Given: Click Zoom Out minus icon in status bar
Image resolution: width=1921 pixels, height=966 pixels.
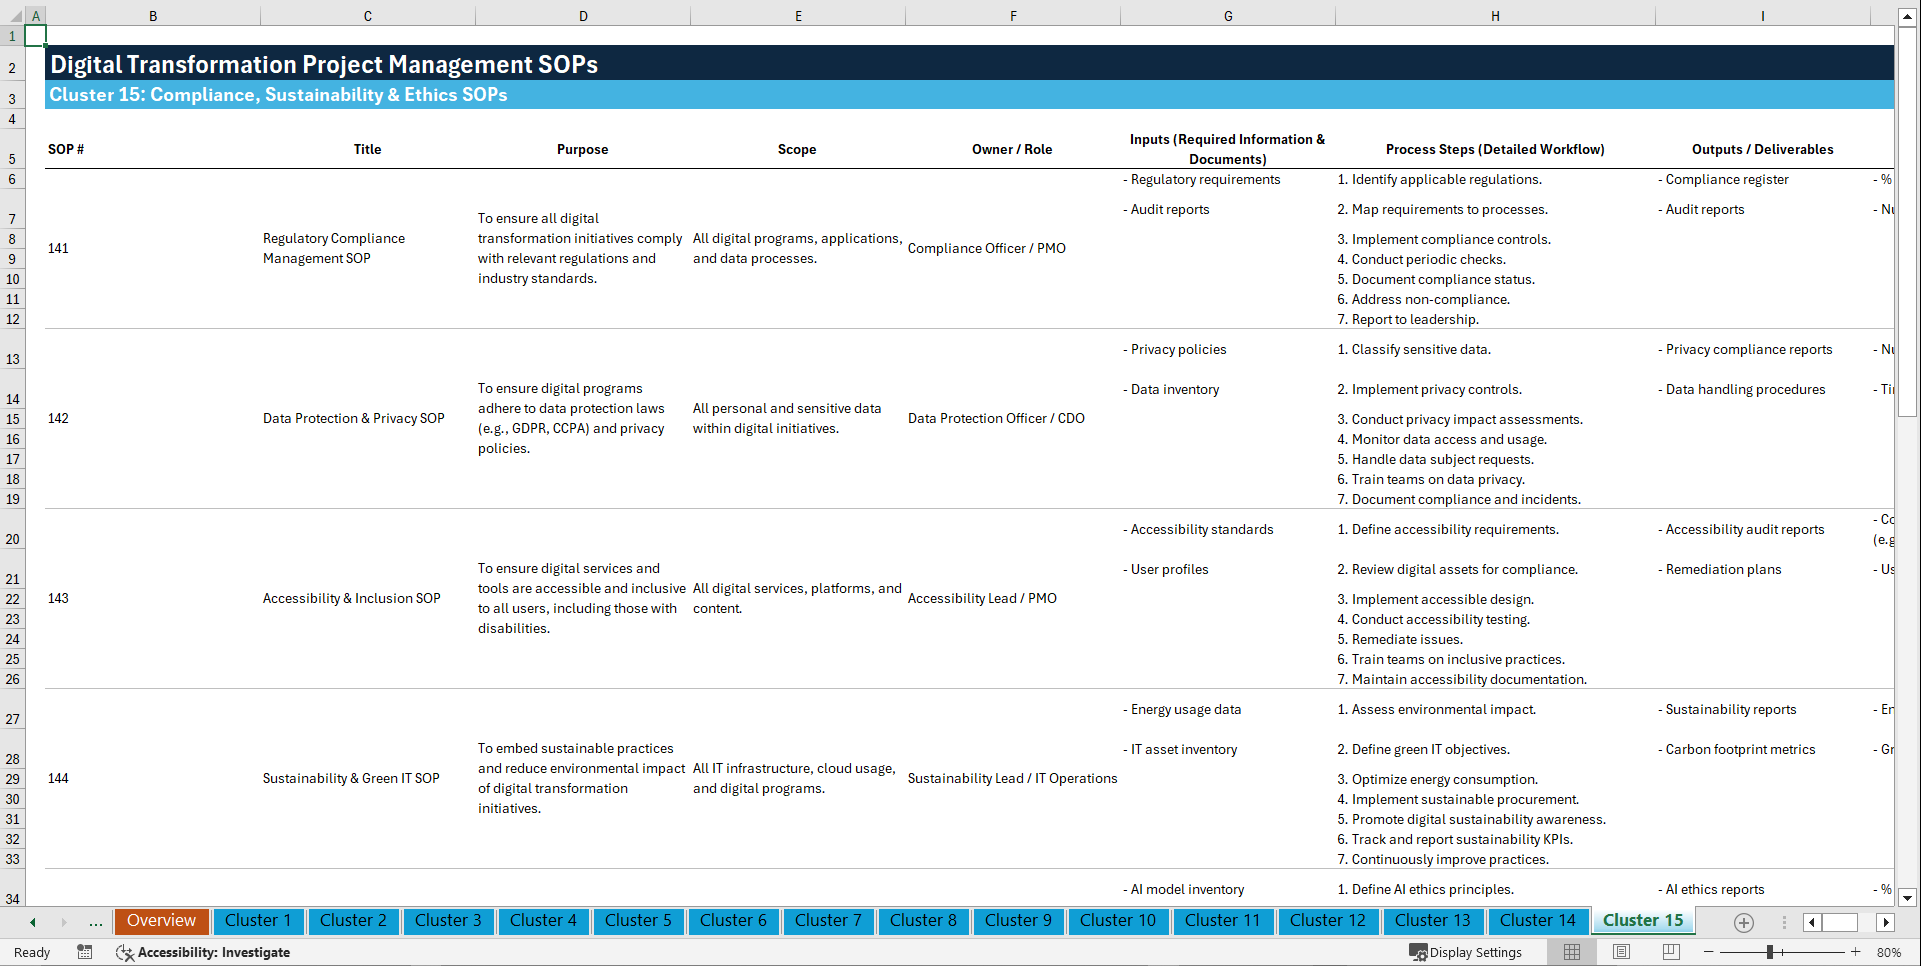Looking at the screenshot, I should [x=1709, y=952].
